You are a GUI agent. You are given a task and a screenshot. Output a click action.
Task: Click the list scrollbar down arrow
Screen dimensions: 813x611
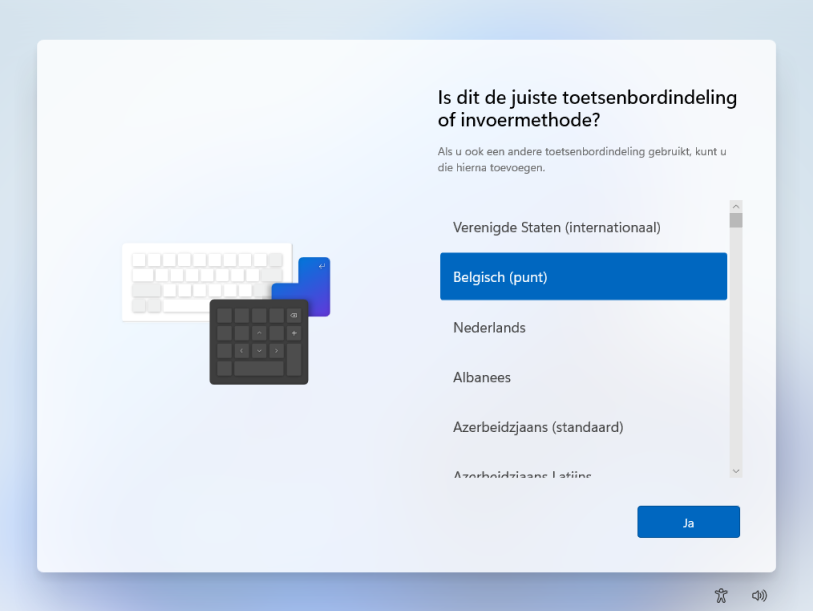pyautogui.click(x=736, y=471)
